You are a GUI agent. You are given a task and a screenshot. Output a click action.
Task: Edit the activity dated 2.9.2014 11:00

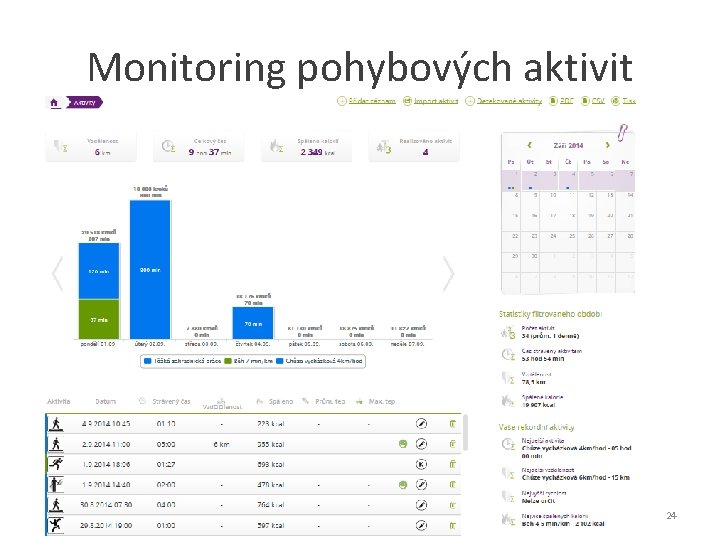point(421,444)
